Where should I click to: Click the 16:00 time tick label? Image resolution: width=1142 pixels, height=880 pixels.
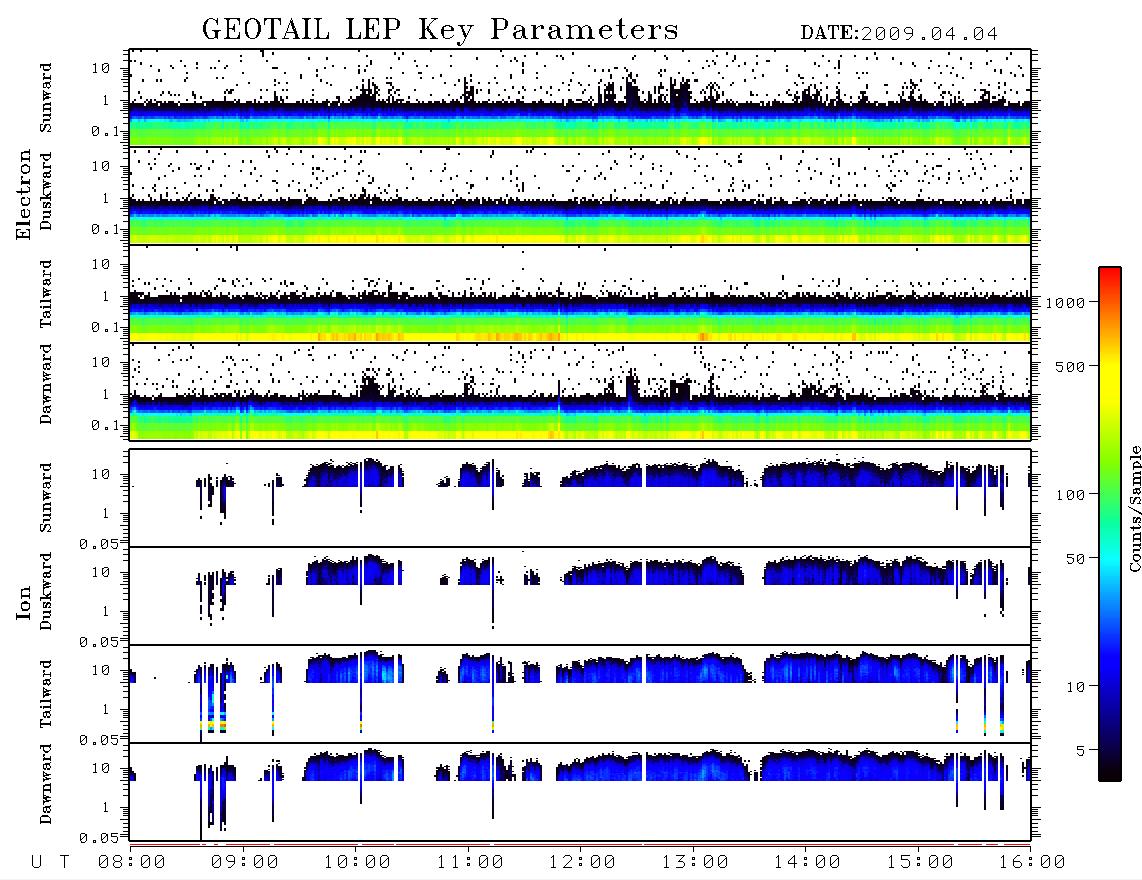[x=1033, y=863]
